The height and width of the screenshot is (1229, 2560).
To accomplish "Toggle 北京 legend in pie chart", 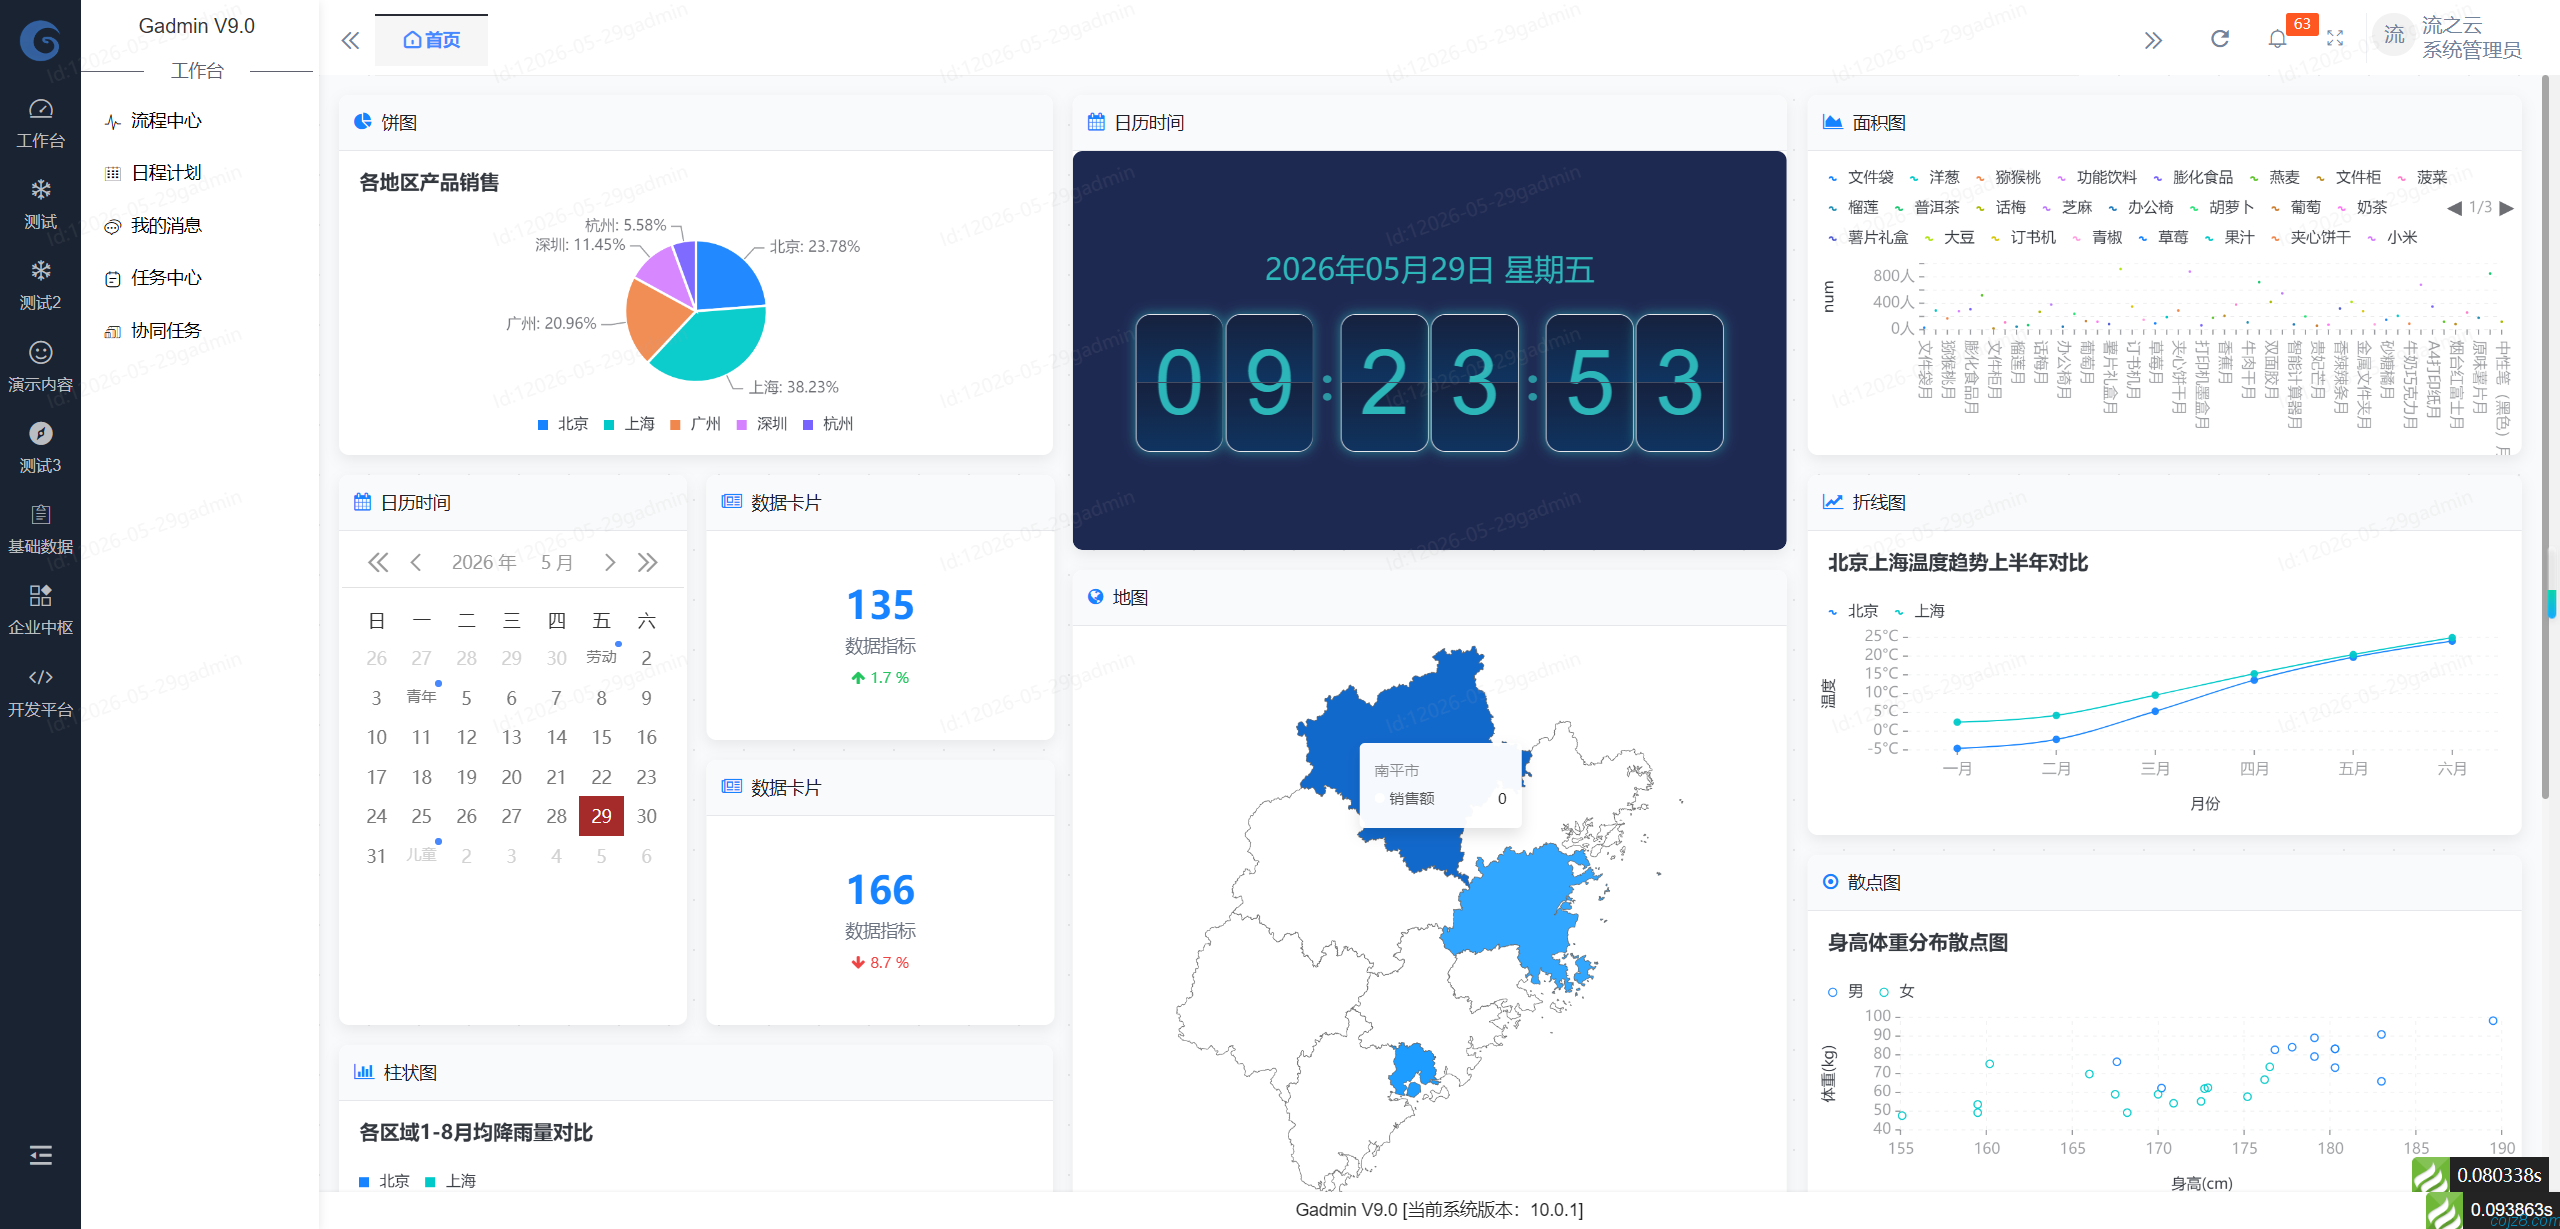I will pyautogui.click(x=563, y=424).
